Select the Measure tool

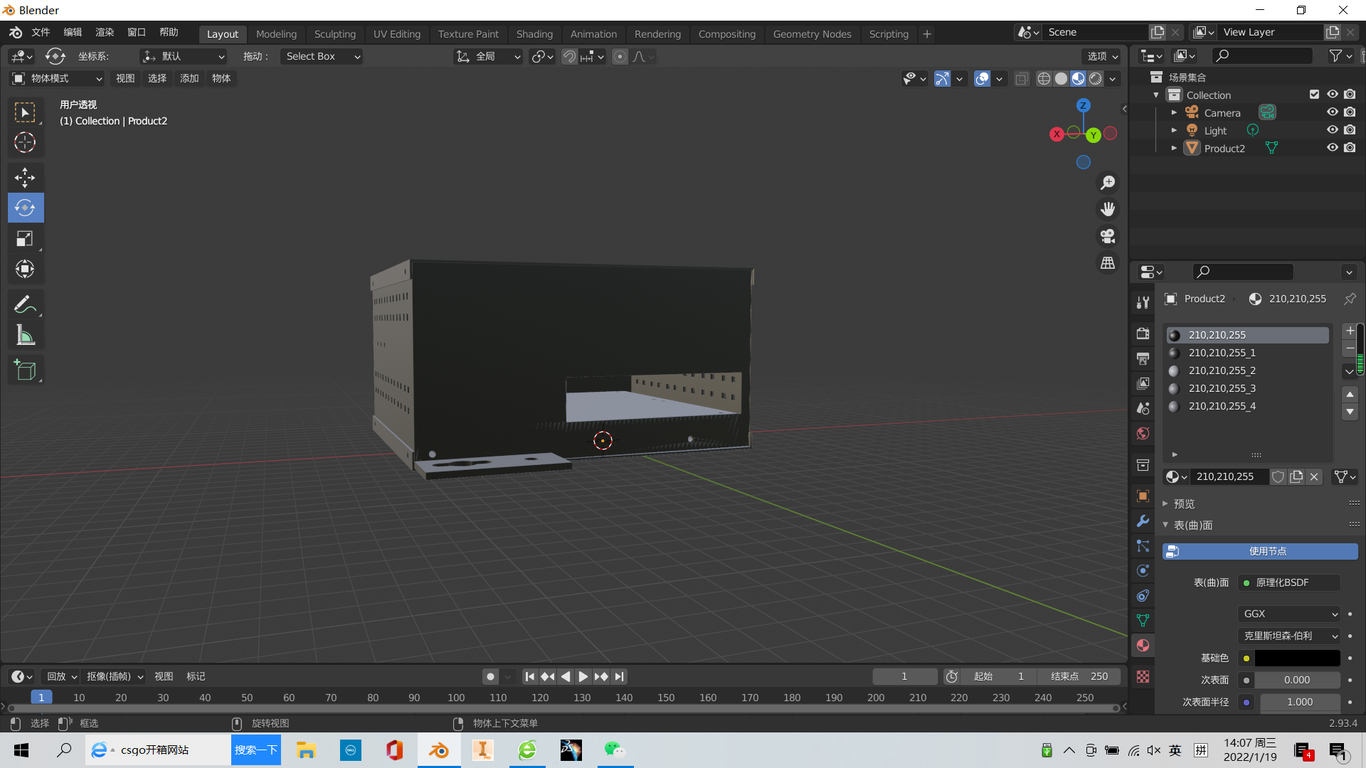(x=25, y=335)
